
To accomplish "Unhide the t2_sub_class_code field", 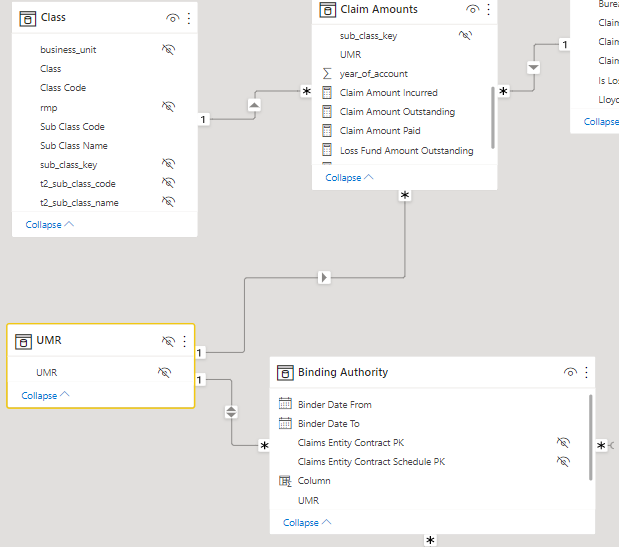I will [x=169, y=182].
